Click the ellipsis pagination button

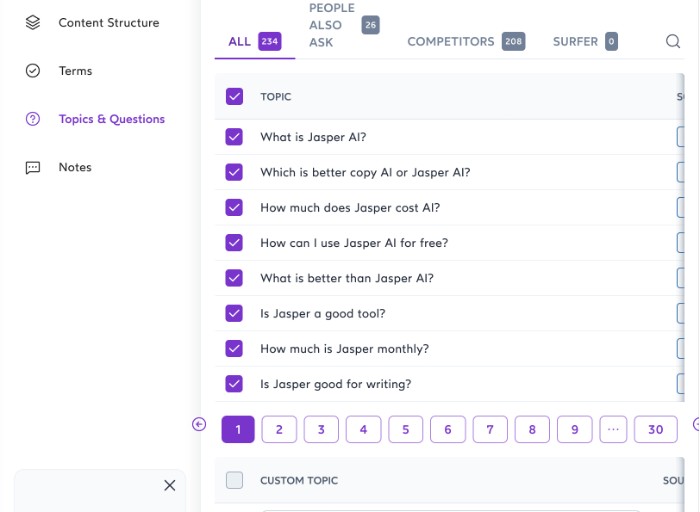(613, 429)
